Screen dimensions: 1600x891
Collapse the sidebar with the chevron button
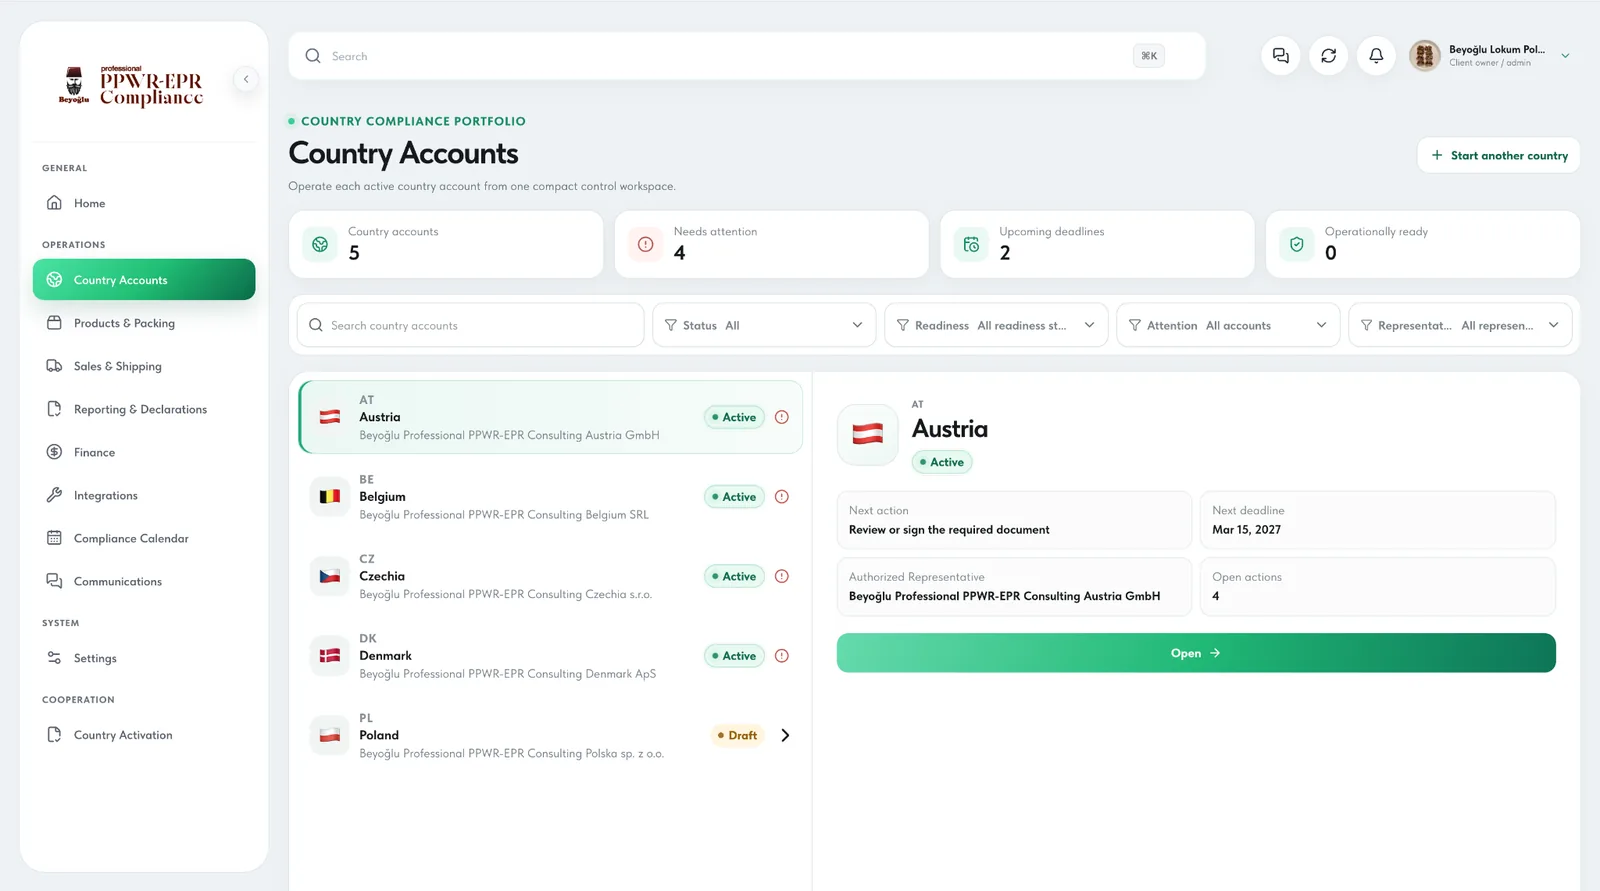tap(246, 79)
